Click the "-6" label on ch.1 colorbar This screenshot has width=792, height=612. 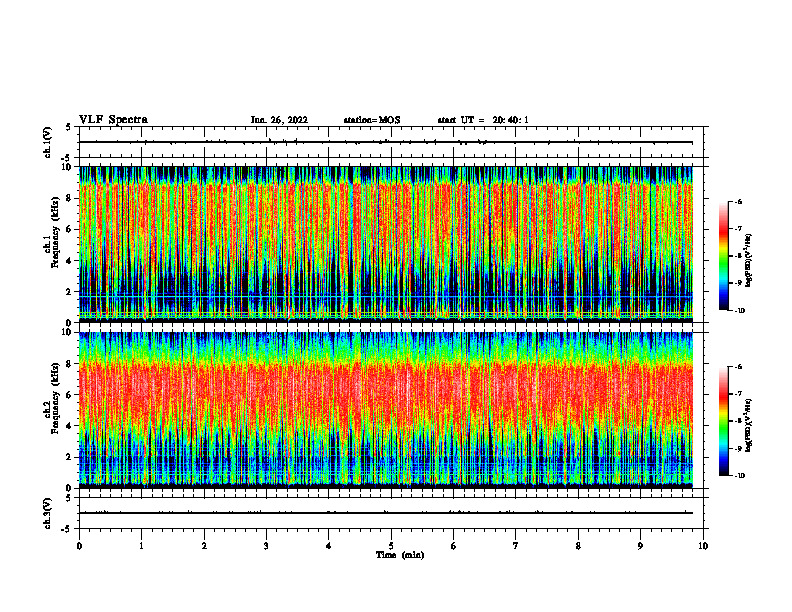pos(738,201)
